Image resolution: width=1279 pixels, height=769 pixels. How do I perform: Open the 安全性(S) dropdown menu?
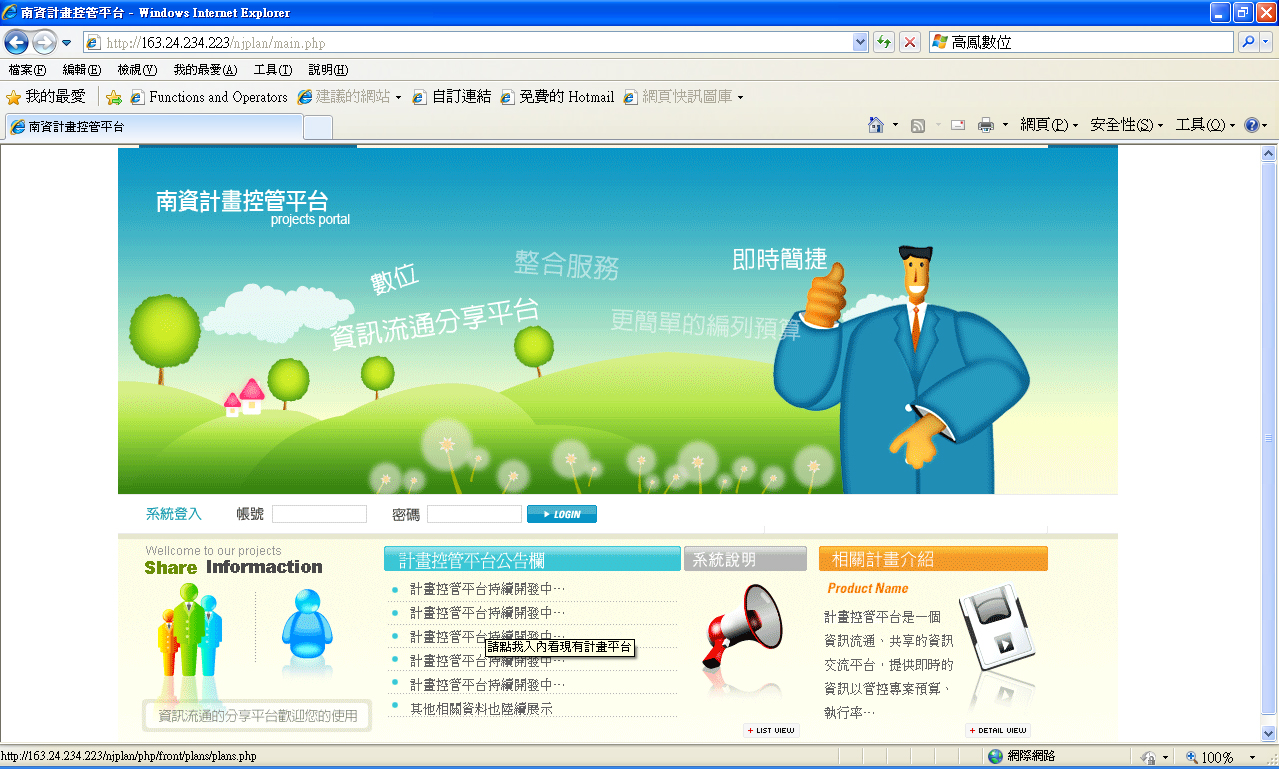click(x=1126, y=125)
